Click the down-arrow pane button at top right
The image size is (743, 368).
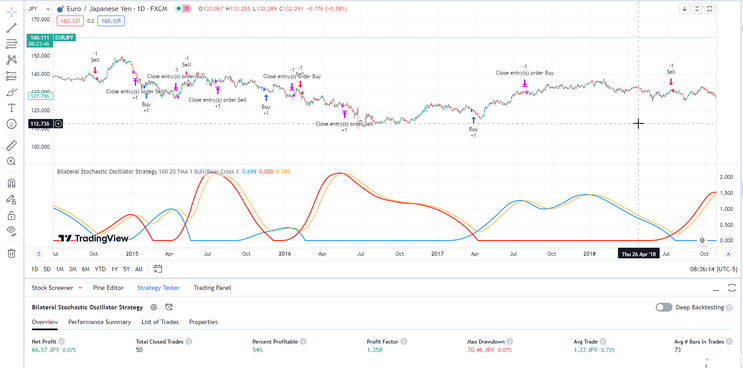click(684, 9)
